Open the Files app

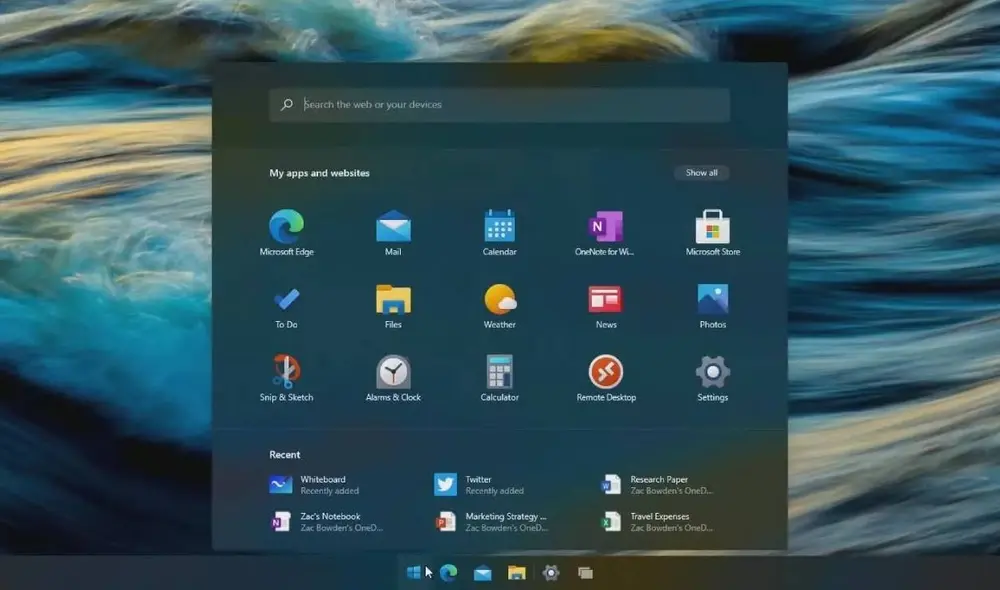pos(393,301)
